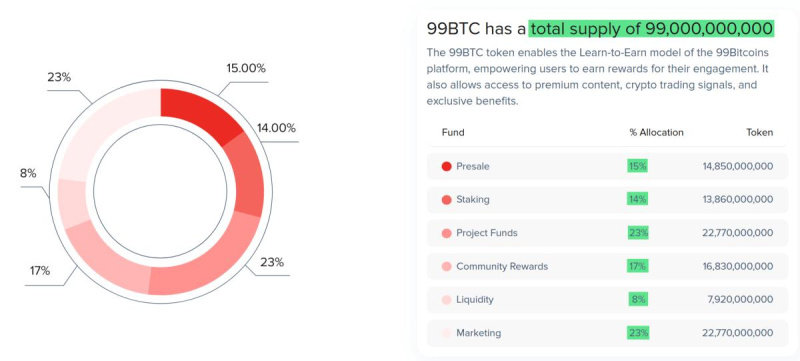Select the Presale row in the table

[607, 166]
